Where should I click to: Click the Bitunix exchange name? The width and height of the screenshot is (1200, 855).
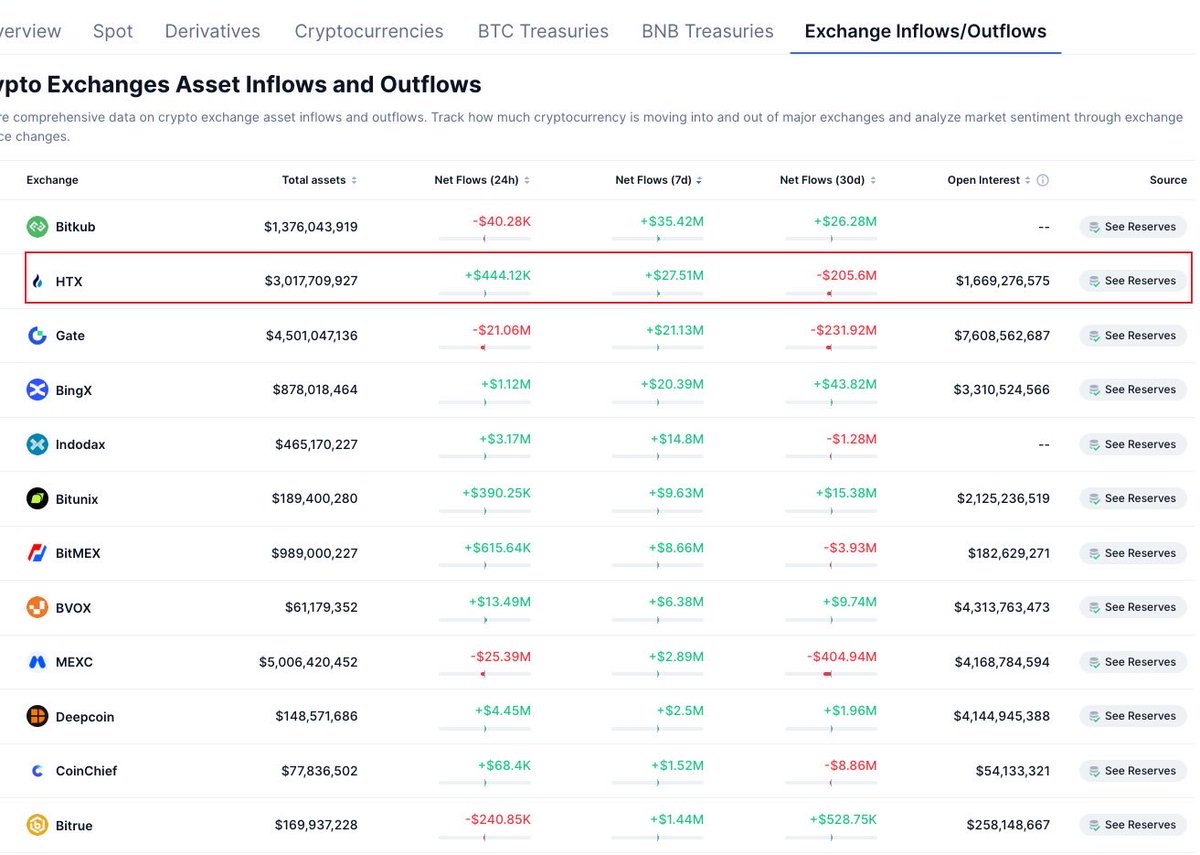pos(77,499)
